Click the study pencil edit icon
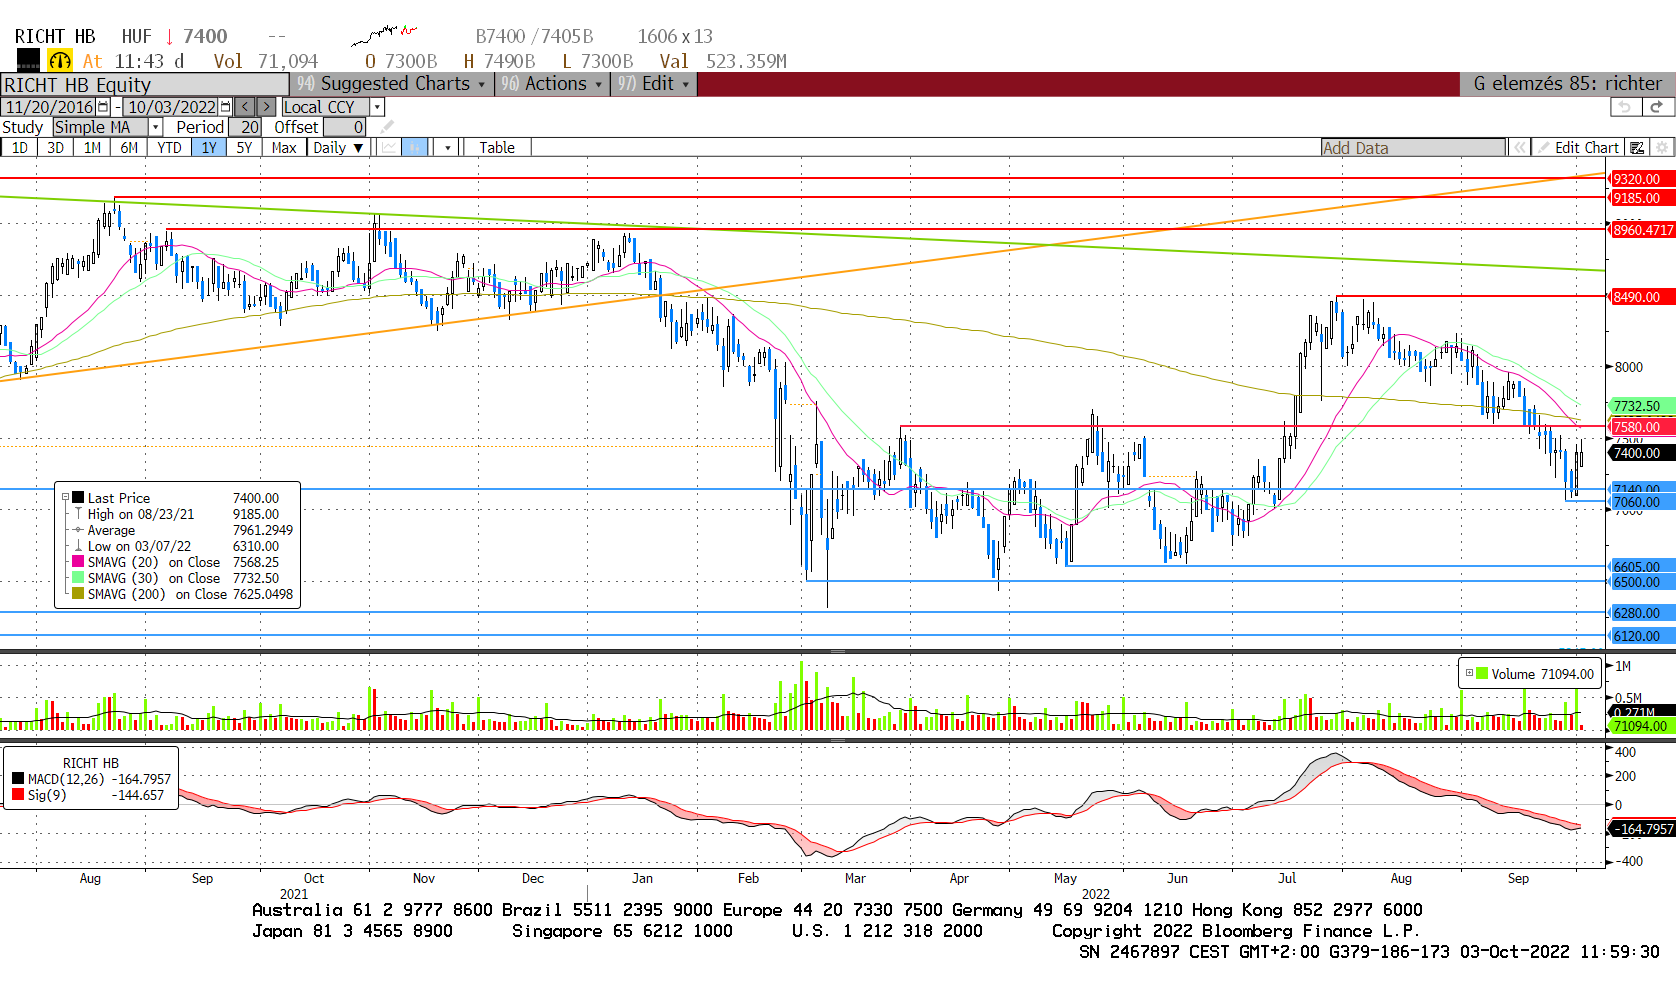The image size is (1676, 995). tap(387, 127)
